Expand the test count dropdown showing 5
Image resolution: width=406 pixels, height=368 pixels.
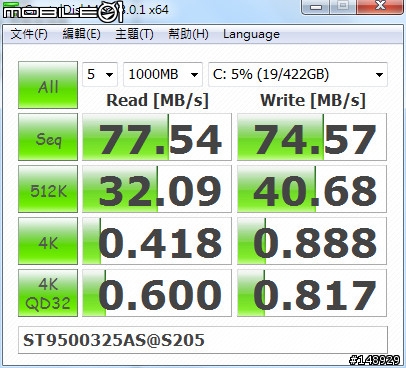click(100, 74)
